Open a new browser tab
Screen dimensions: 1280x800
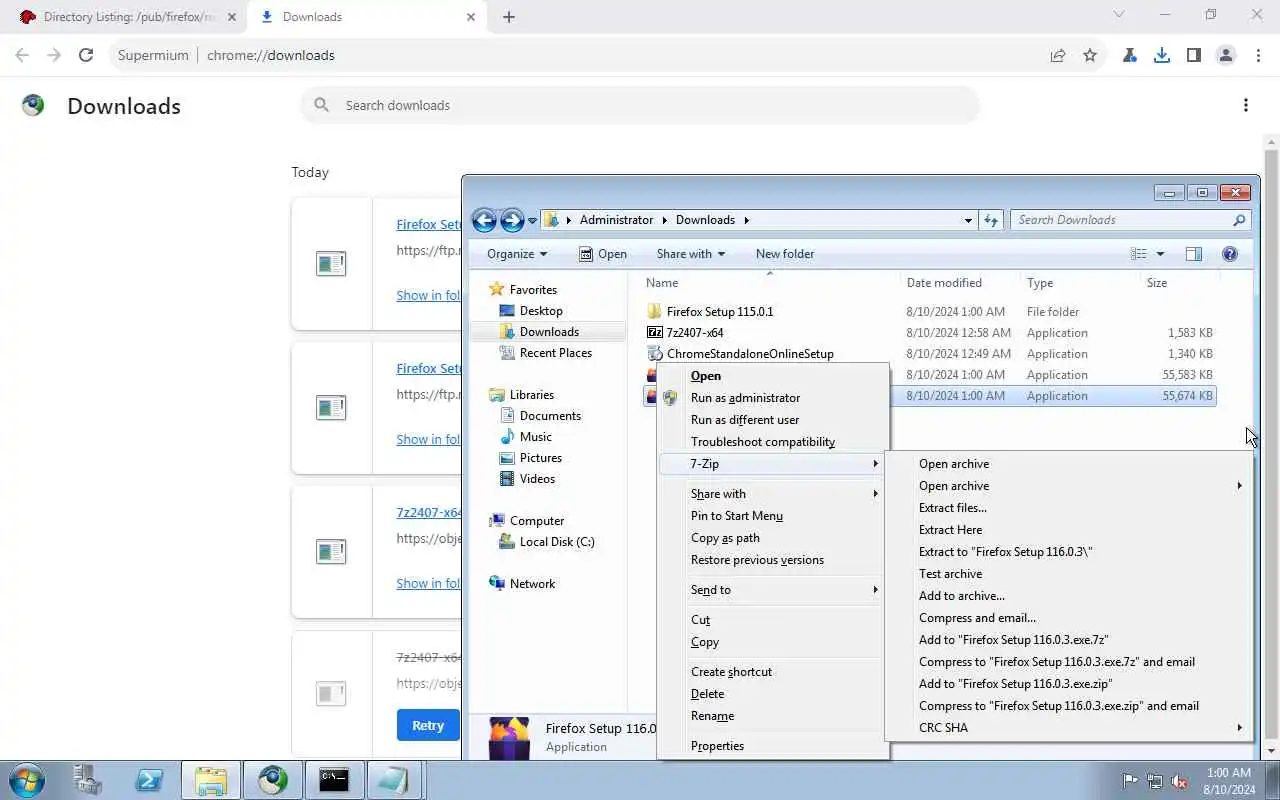(509, 16)
